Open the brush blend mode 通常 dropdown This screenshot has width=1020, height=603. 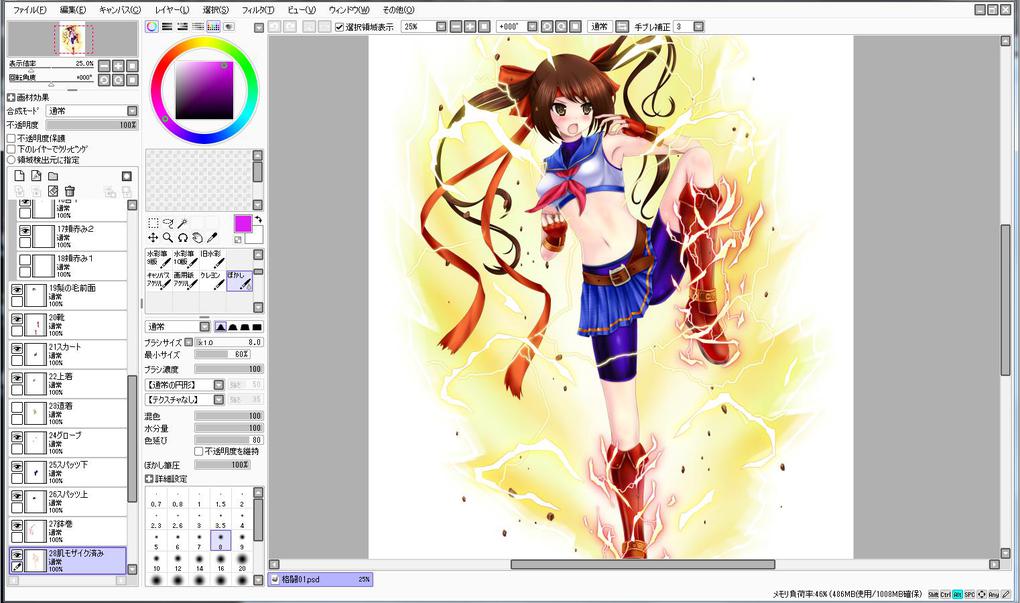(178, 327)
